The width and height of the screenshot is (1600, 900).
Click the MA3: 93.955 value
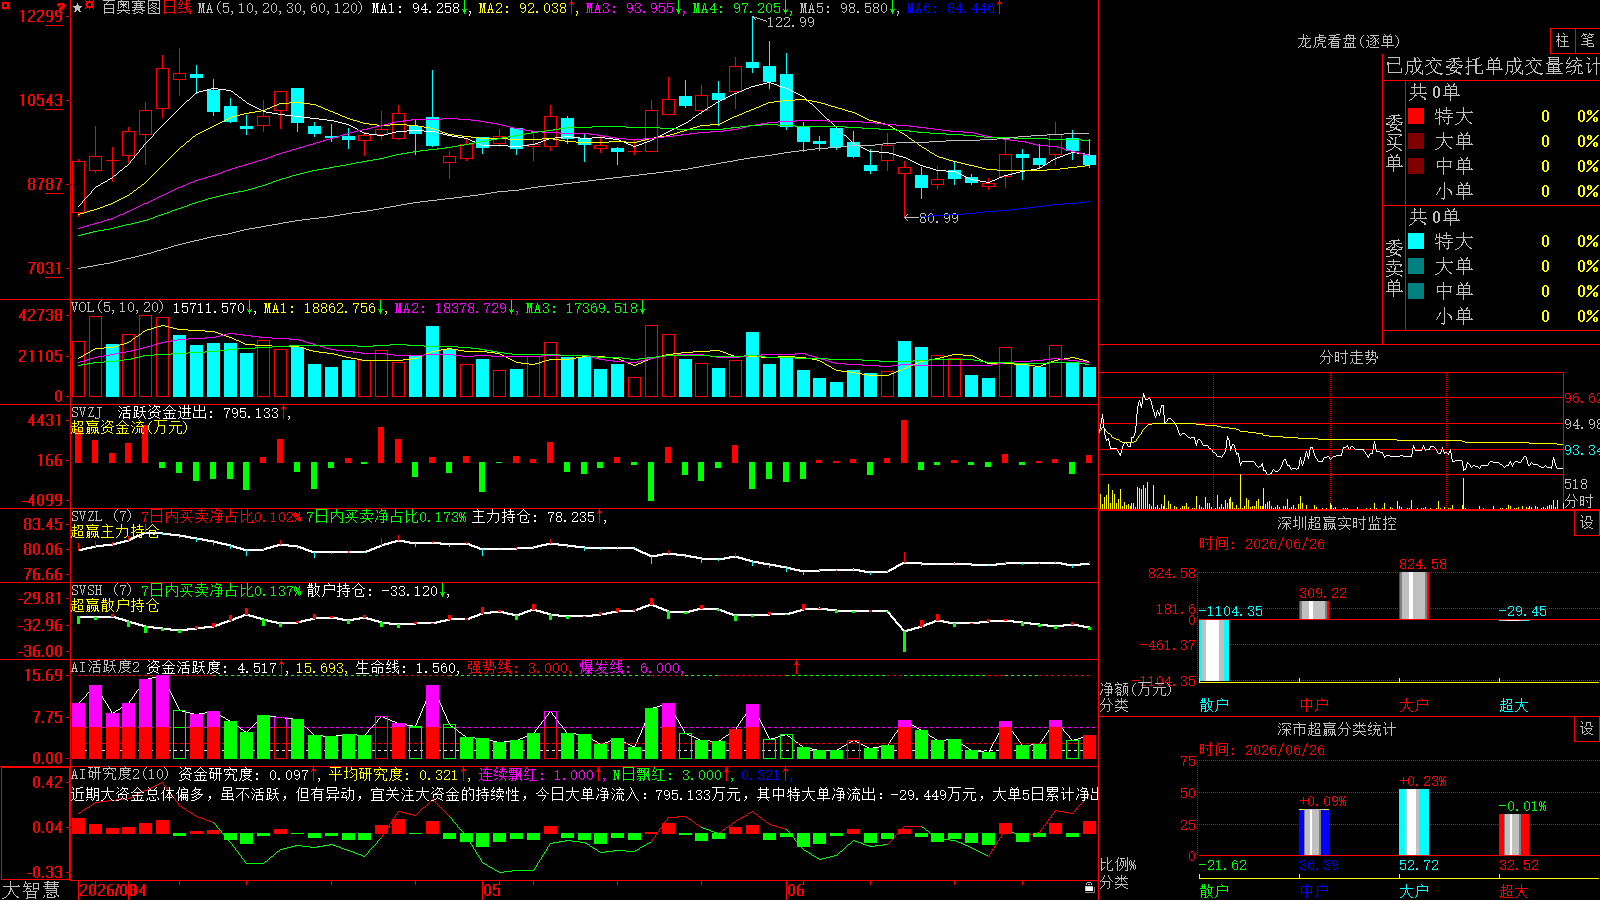click(634, 8)
